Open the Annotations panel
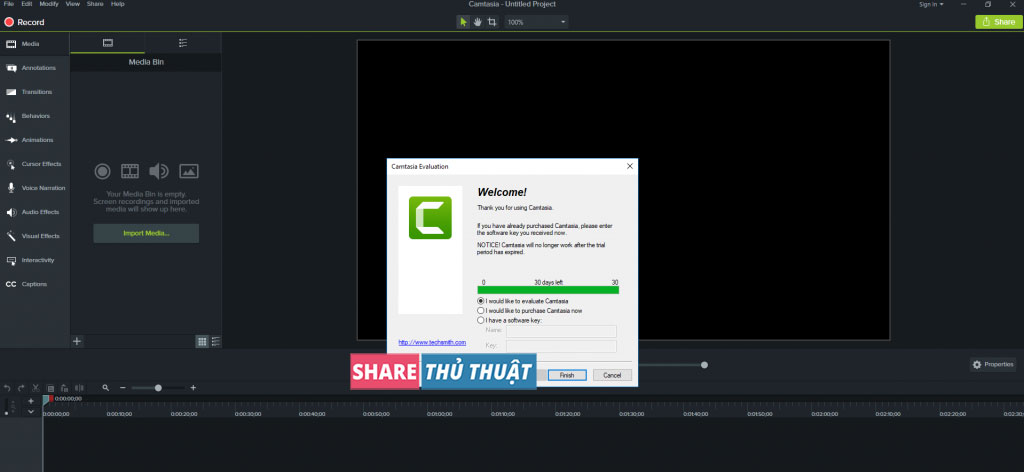Image resolution: width=1024 pixels, height=472 pixels. (35, 68)
